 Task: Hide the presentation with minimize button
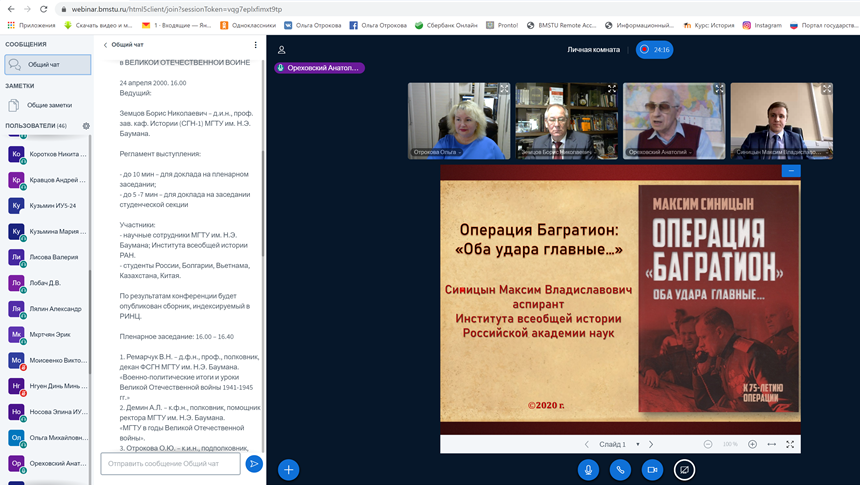pos(791,171)
